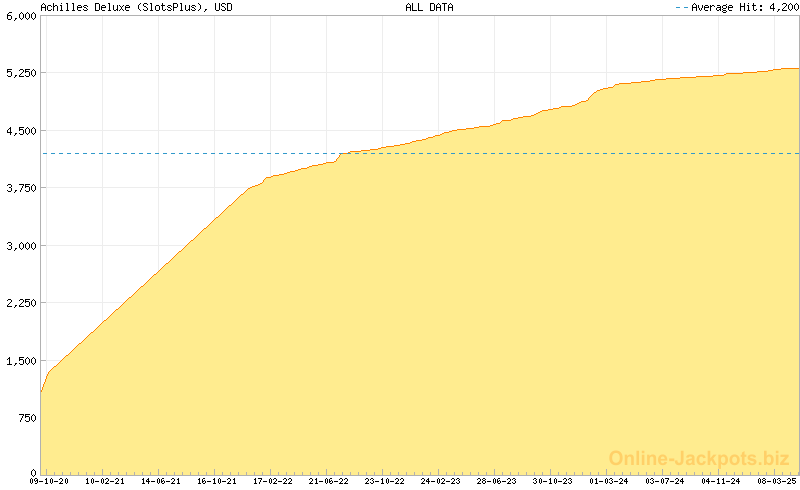The height and width of the screenshot is (490, 800).
Task: Select the 16-10-21 date label
Action: [x=217, y=481]
